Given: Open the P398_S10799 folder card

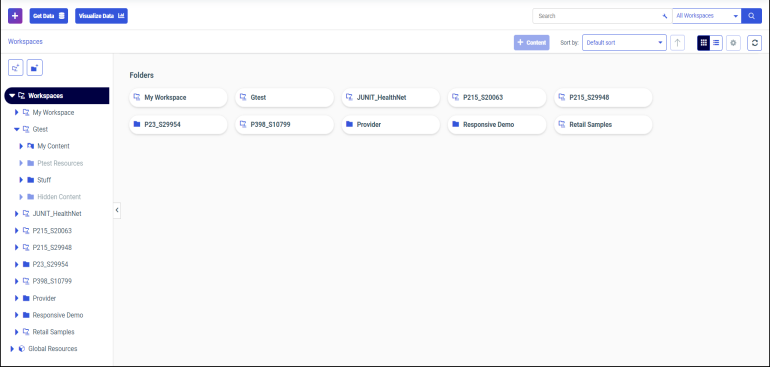Looking at the screenshot, I should (x=284, y=124).
